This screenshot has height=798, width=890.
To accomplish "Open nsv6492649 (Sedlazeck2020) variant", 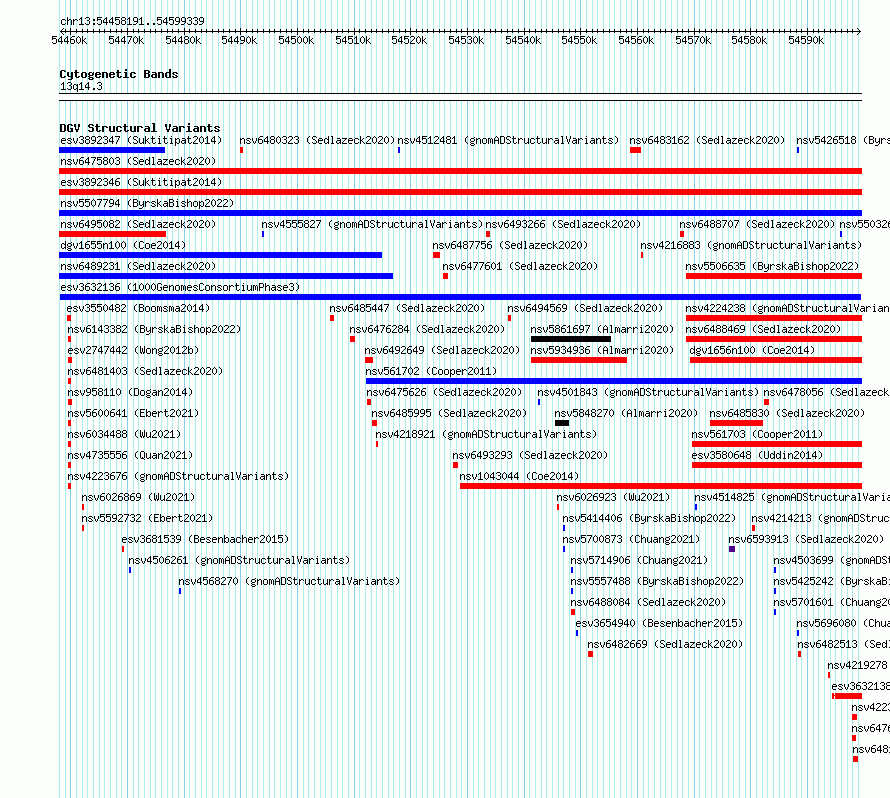I will coord(442,350).
